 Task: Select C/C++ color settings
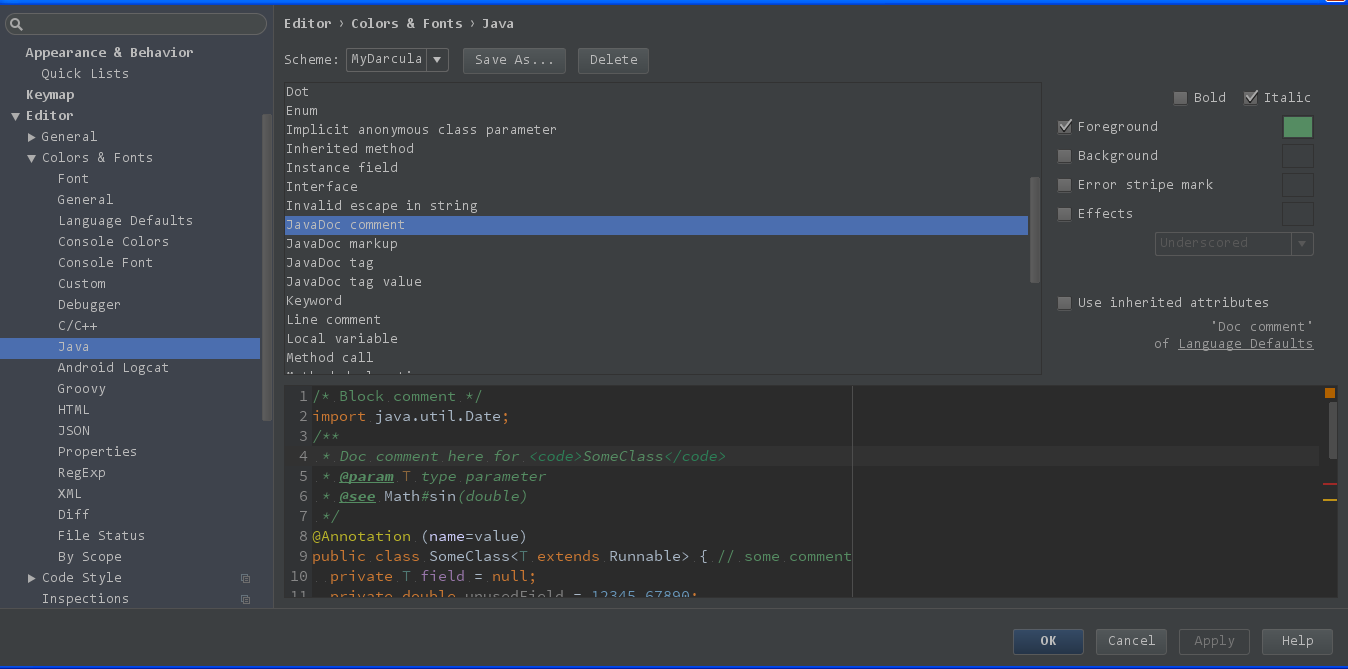pyautogui.click(x=77, y=326)
